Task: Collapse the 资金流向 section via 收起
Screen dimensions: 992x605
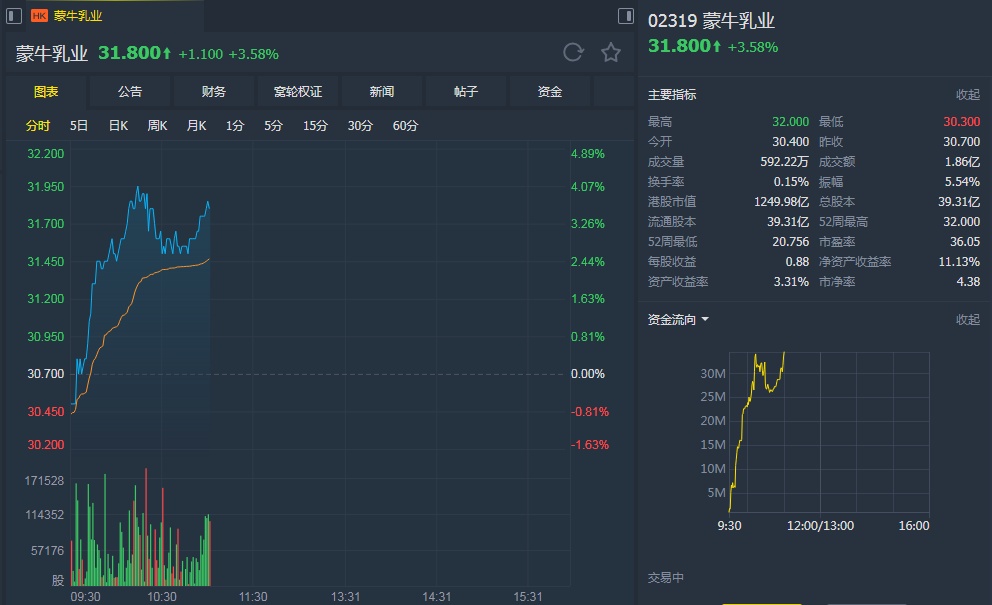Action: click(x=968, y=320)
